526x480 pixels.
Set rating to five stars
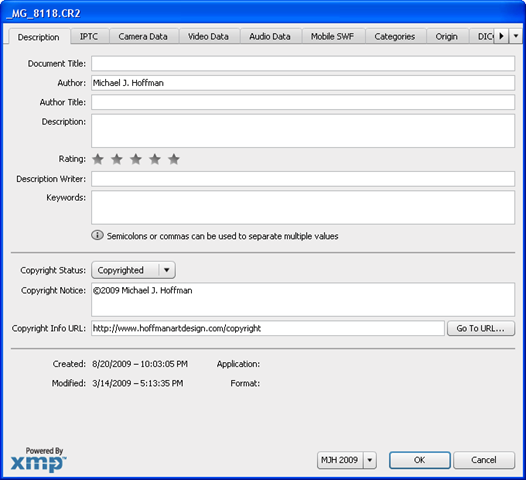174,159
